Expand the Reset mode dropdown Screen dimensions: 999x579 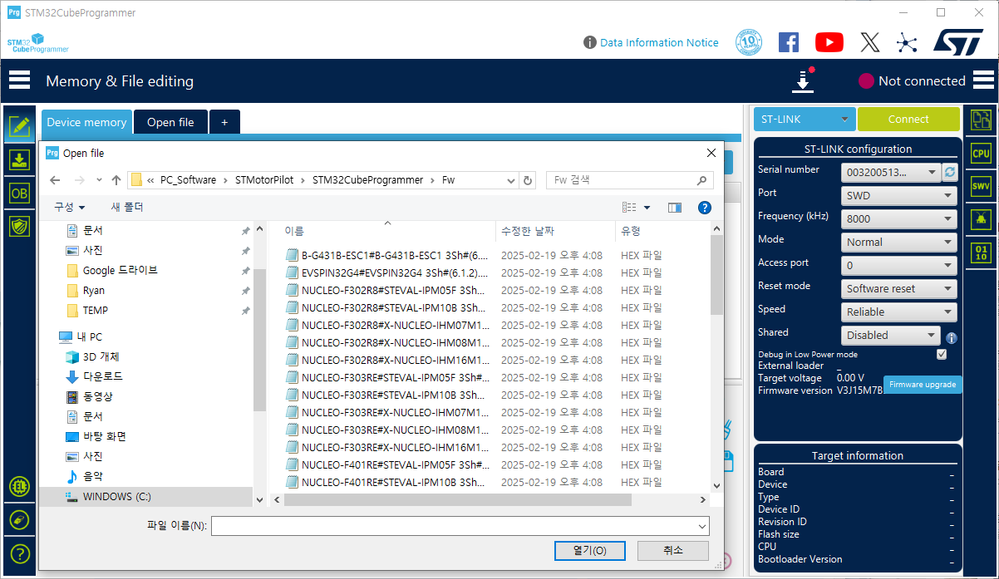[x=898, y=289]
